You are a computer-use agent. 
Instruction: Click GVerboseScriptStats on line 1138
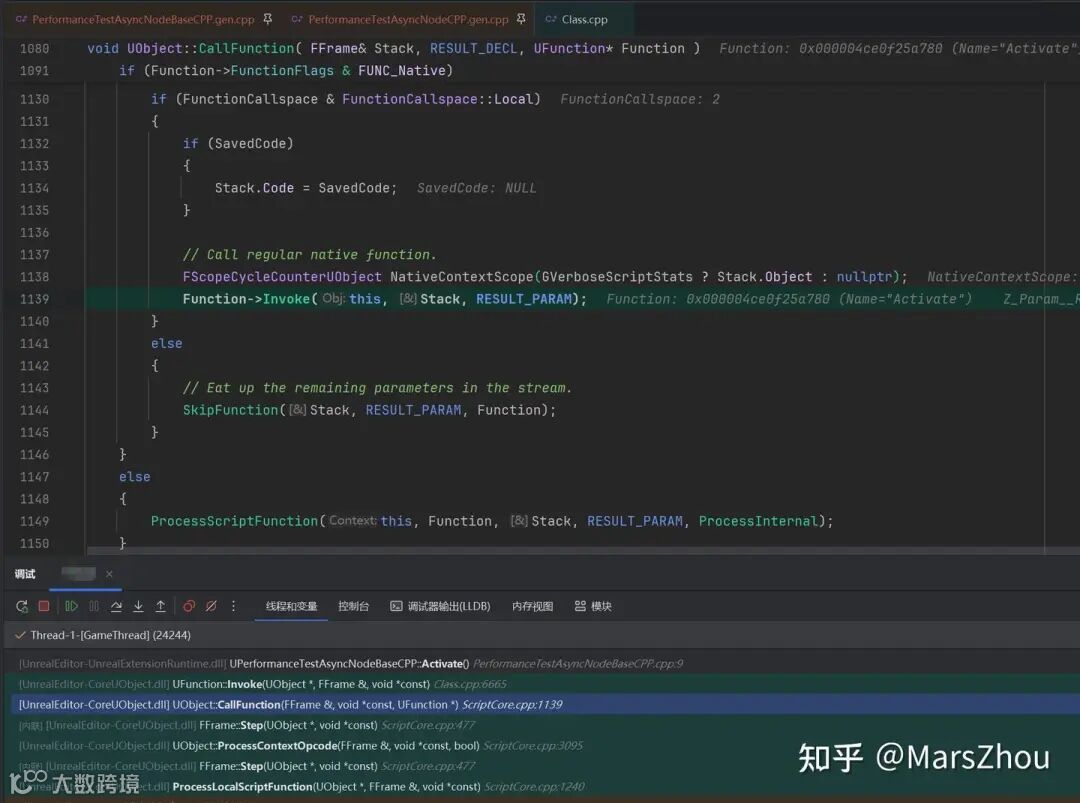coord(617,277)
